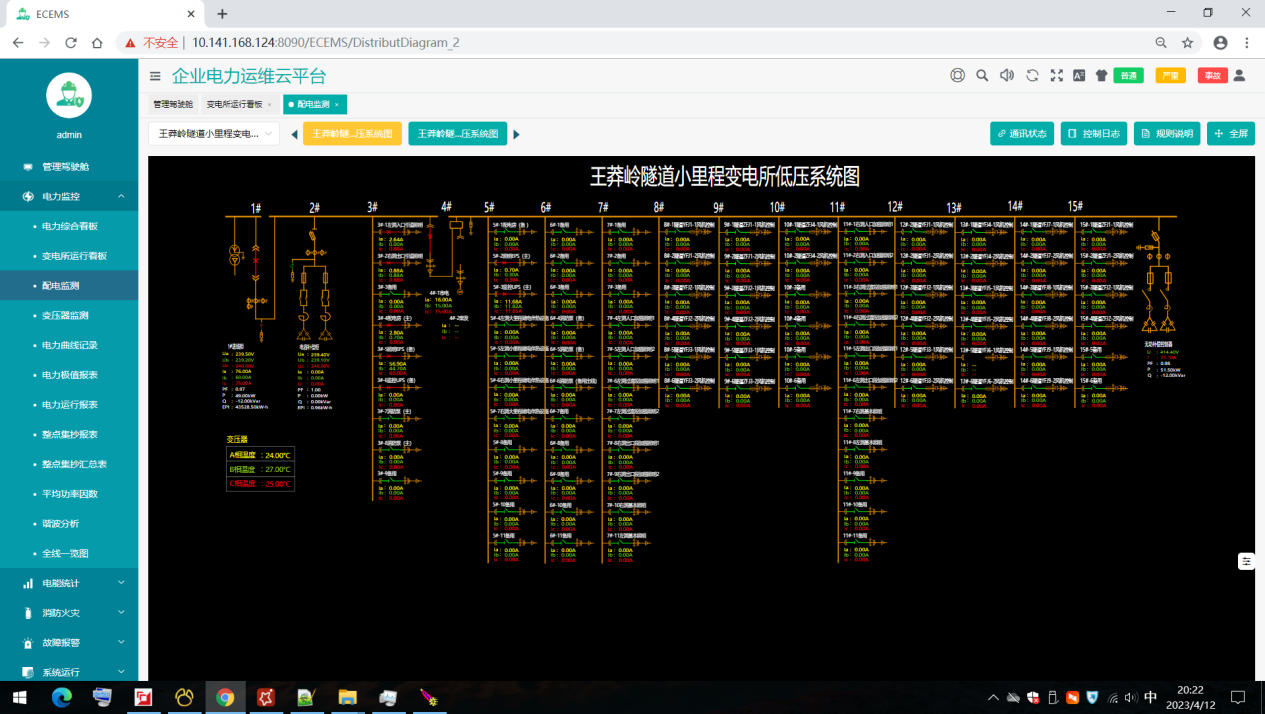Click the fullscreen expand icon in header
The width and height of the screenshot is (1265, 714).
point(1056,75)
